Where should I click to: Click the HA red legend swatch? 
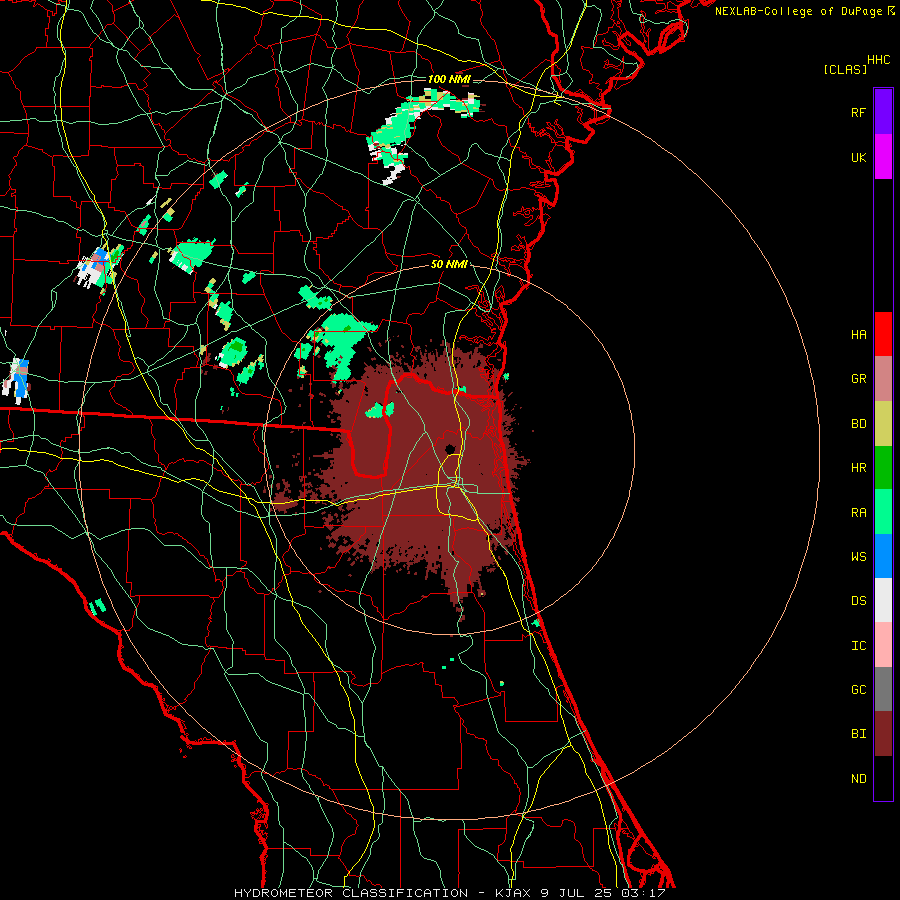tap(883, 334)
